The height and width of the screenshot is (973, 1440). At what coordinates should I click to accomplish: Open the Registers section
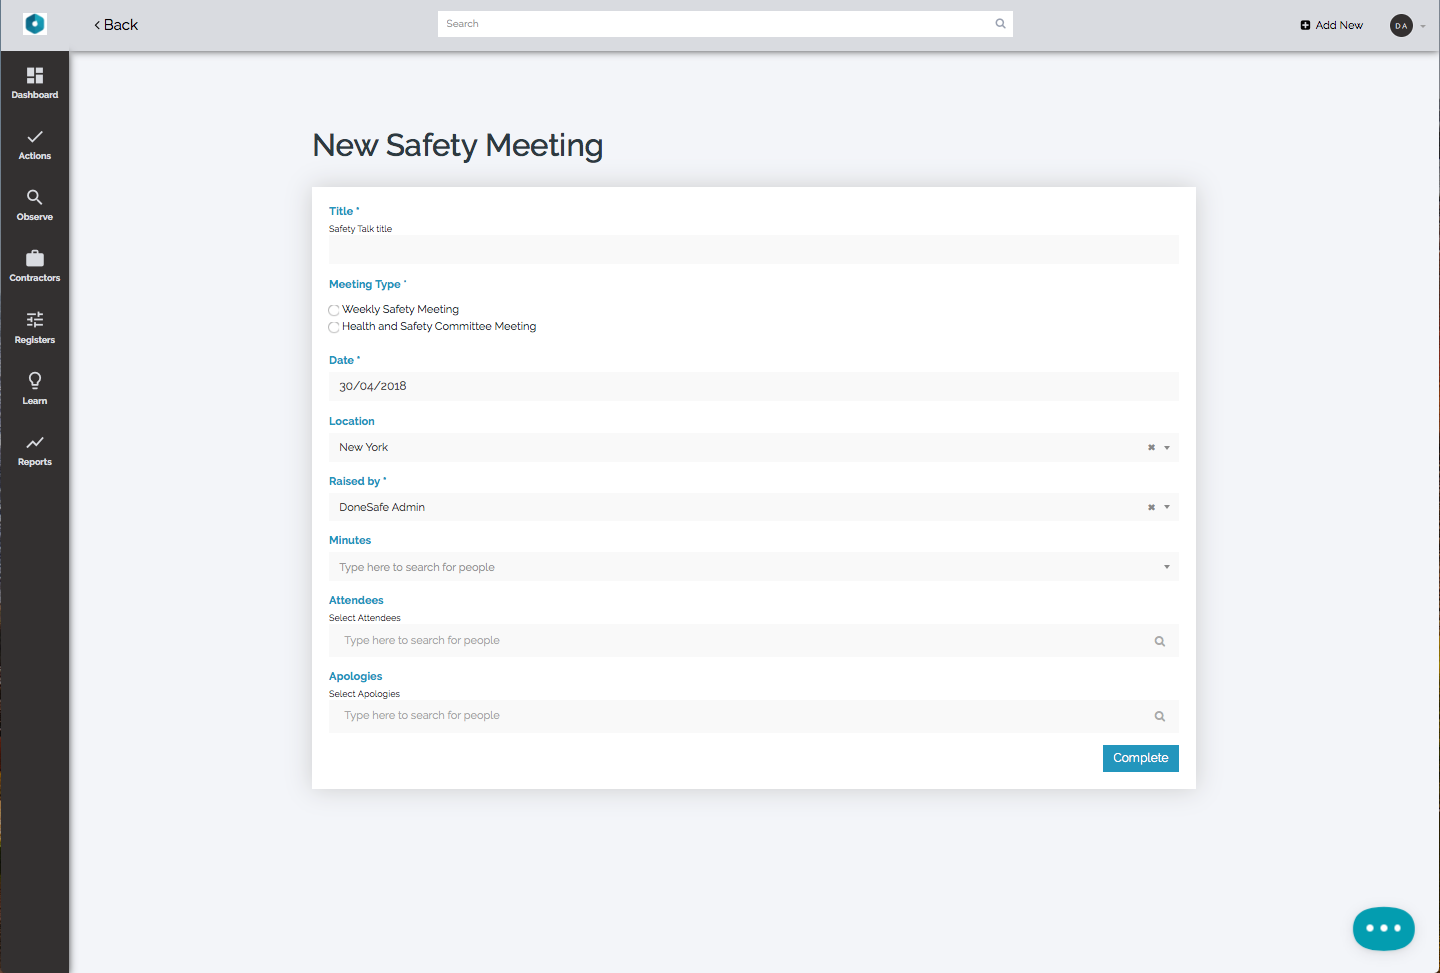point(35,327)
